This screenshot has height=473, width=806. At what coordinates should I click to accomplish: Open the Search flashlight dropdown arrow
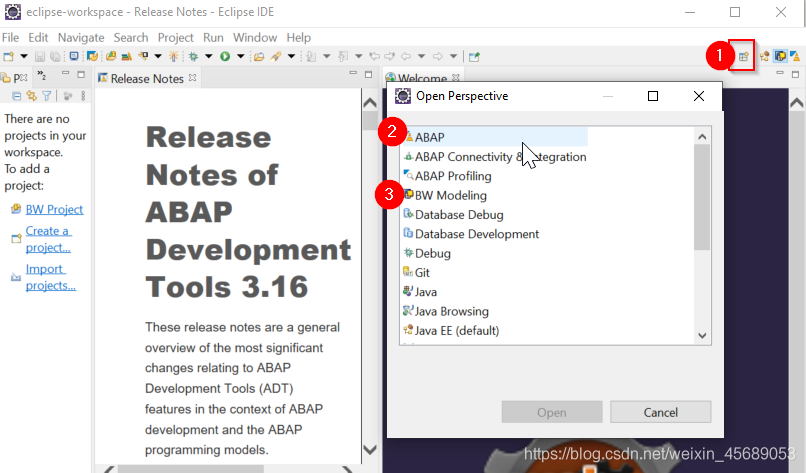(x=291, y=57)
